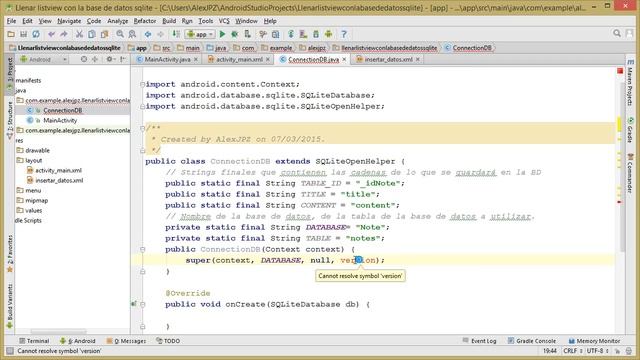This screenshot has height=360, width=640.
Task: Select insertar_datos.xml in project tree
Action: pyautogui.click(x=59, y=180)
